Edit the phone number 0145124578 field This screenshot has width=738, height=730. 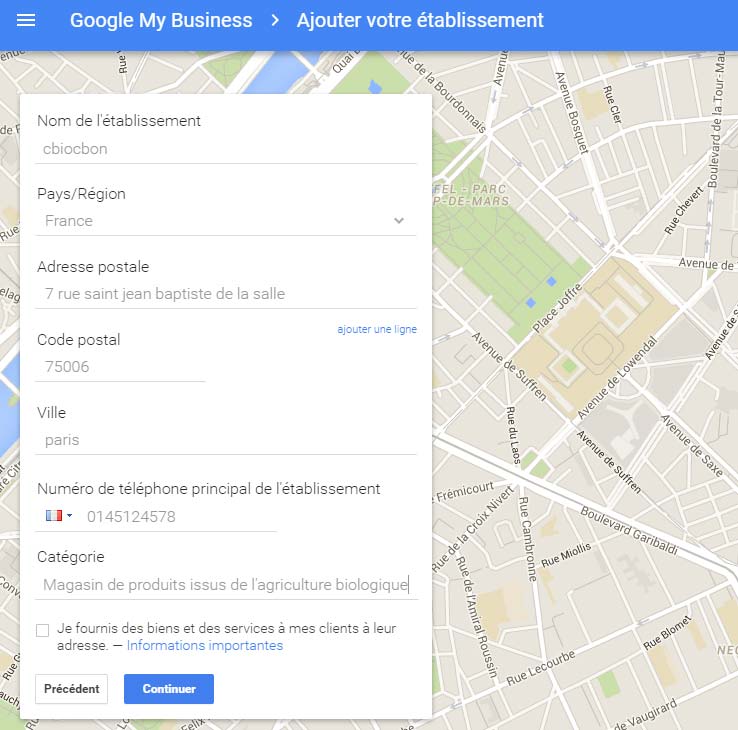point(181,517)
